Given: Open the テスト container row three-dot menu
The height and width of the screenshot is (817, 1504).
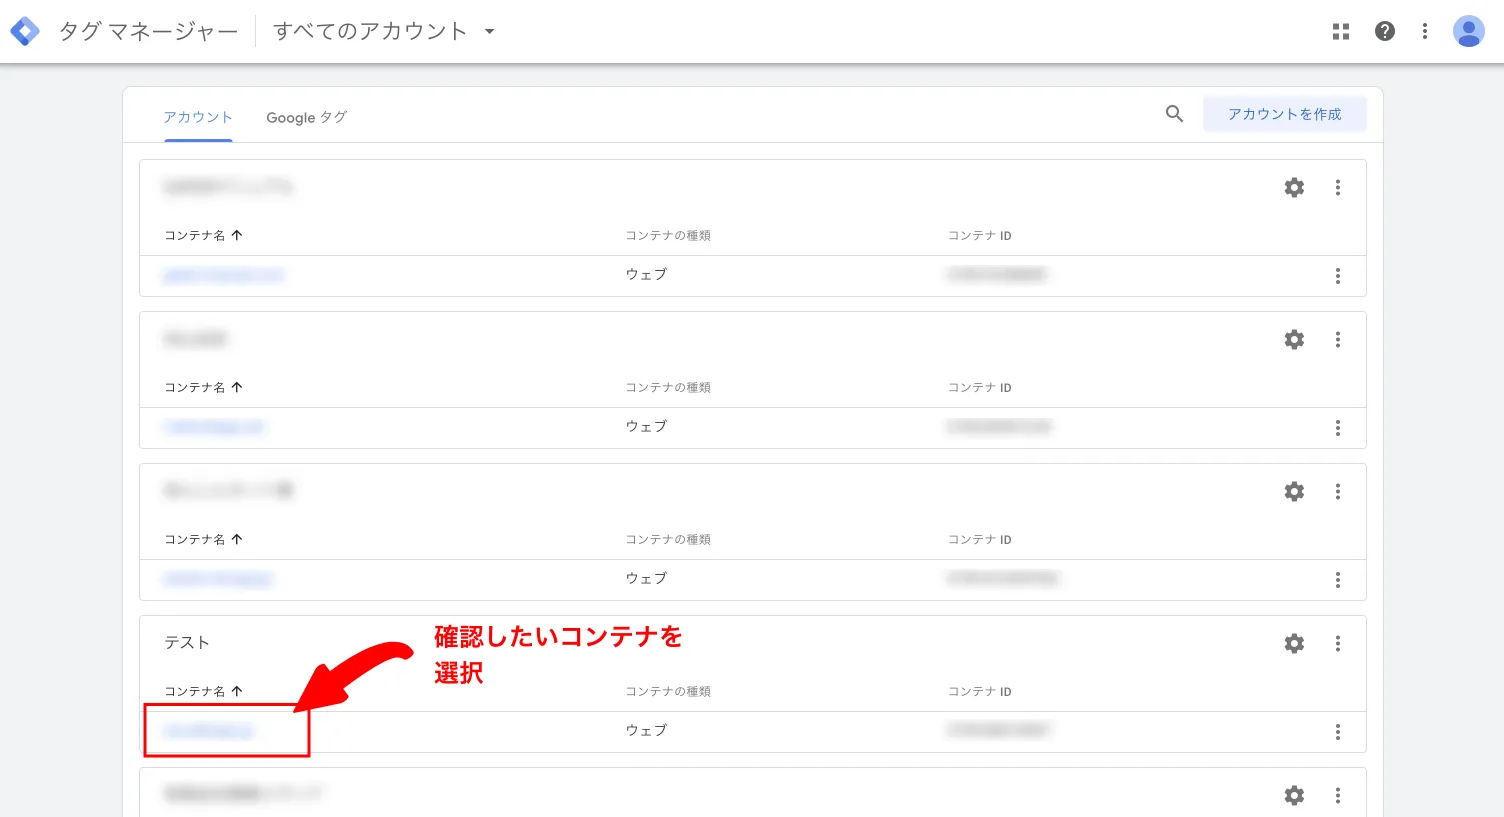Looking at the screenshot, I should click(x=1338, y=732).
